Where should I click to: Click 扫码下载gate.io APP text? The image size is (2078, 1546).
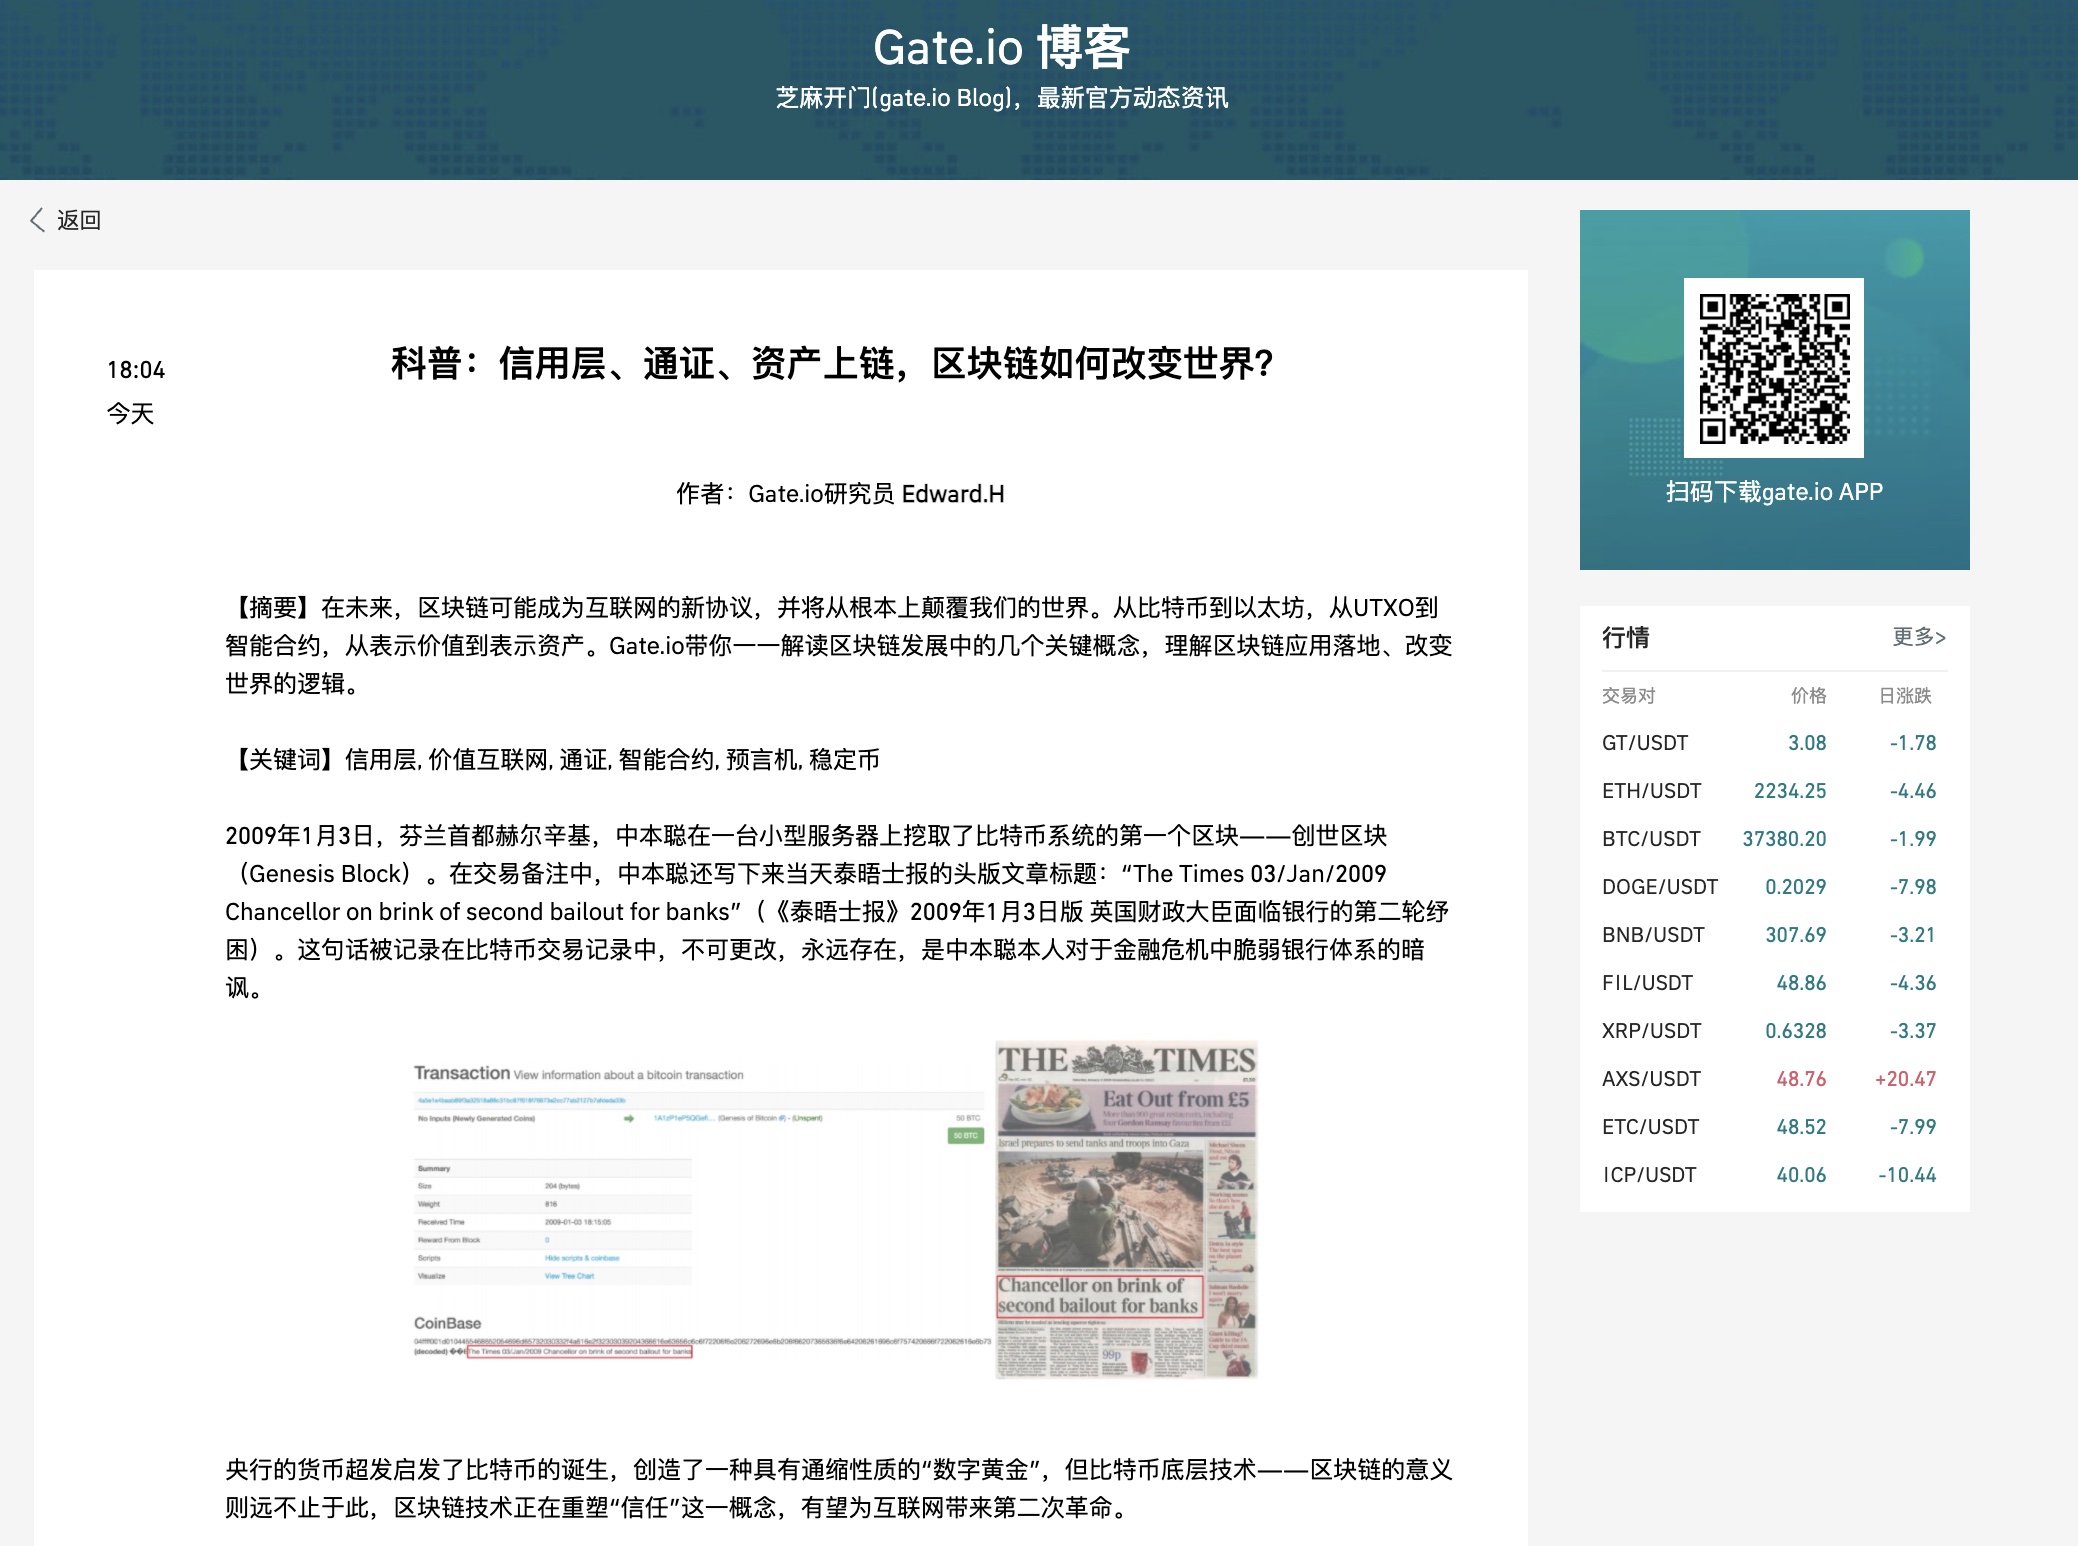(x=1774, y=492)
